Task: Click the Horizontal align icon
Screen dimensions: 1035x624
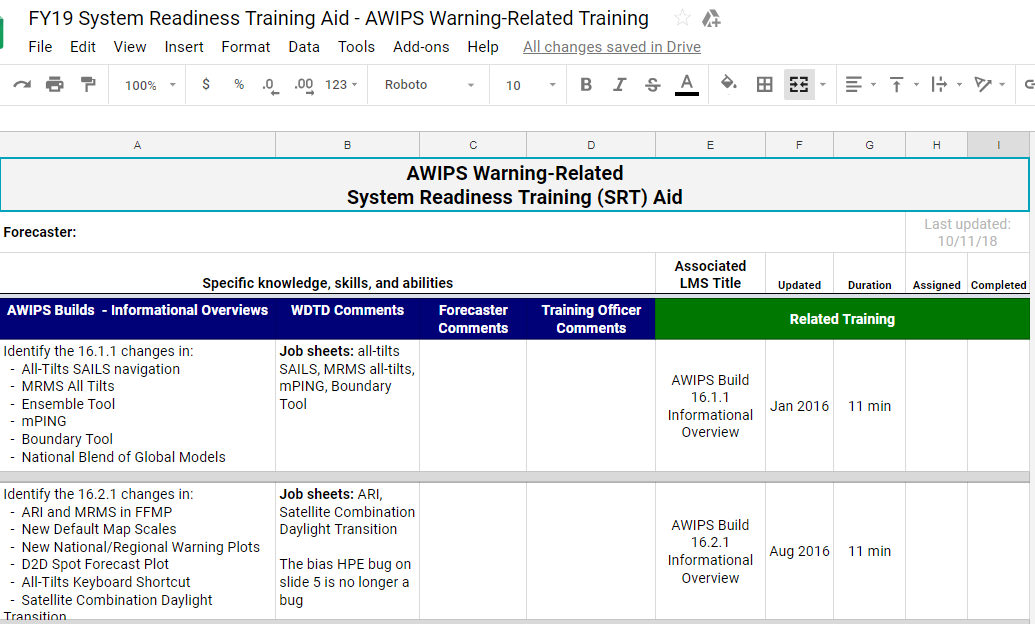Action: [x=853, y=85]
